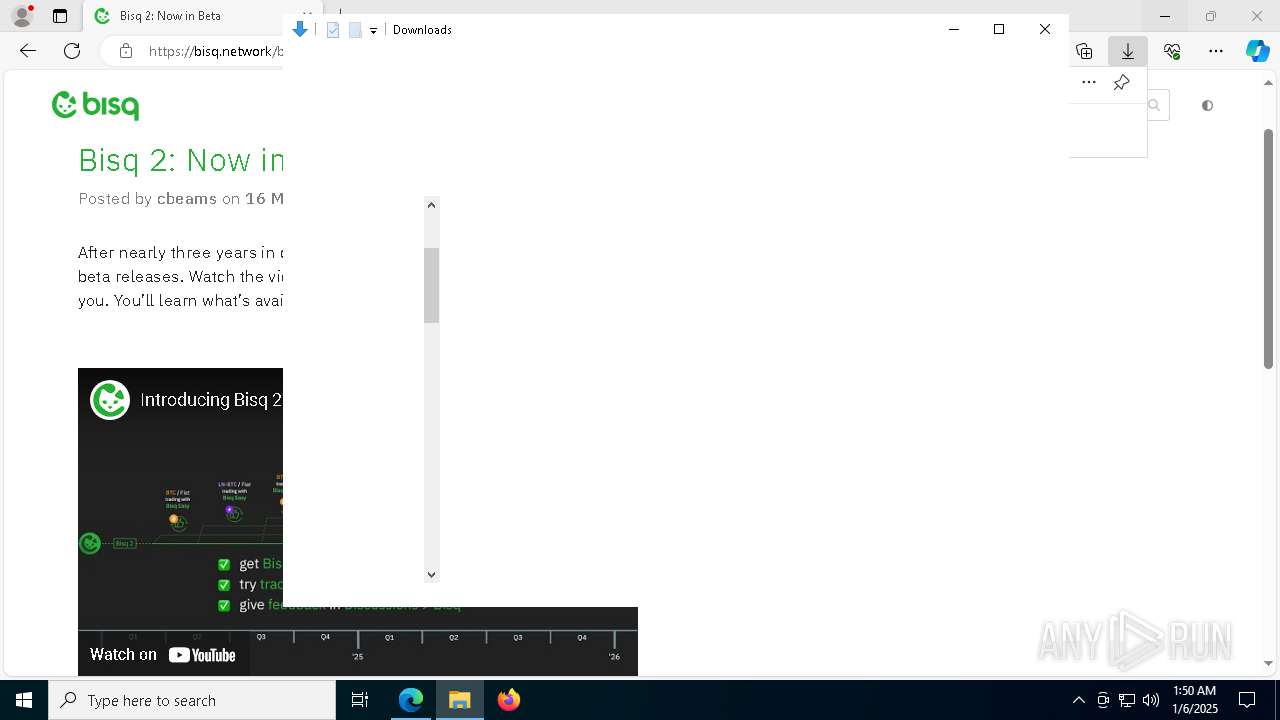1280x720 pixels.
Task: Click navigation pane scroll-down arrow
Action: pyautogui.click(x=432, y=575)
